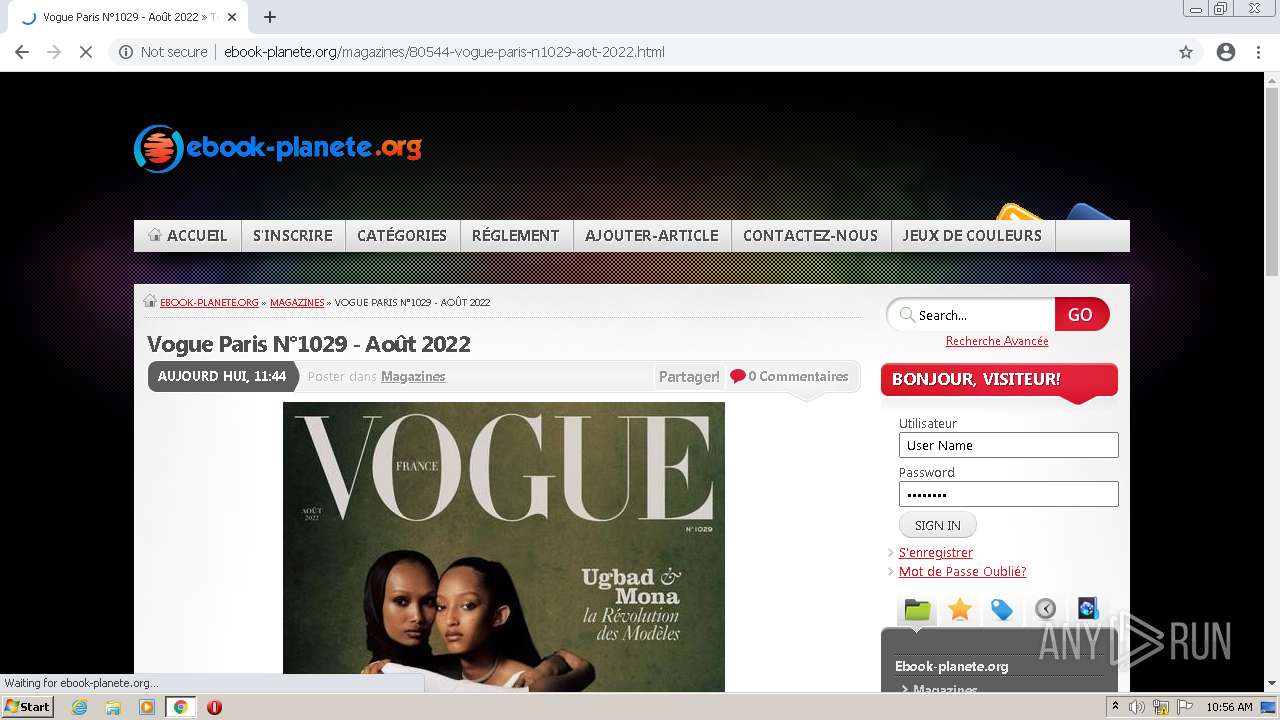Open the AJOUTER-ARTICLE menu item
Screen dimensions: 1280x720
click(x=652, y=236)
